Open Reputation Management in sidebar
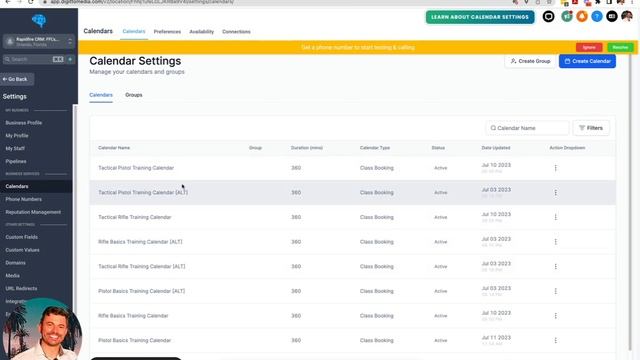This screenshot has width=640, height=360. [x=33, y=212]
